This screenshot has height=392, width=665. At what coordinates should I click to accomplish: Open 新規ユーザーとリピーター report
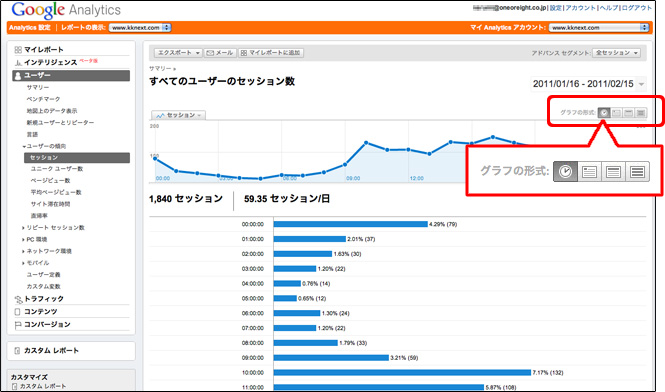click(60, 123)
